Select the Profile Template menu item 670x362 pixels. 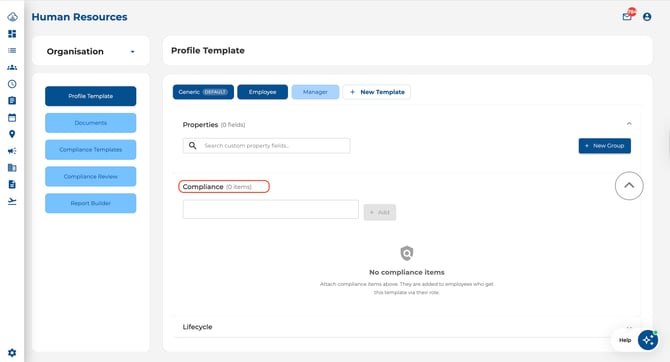91,96
